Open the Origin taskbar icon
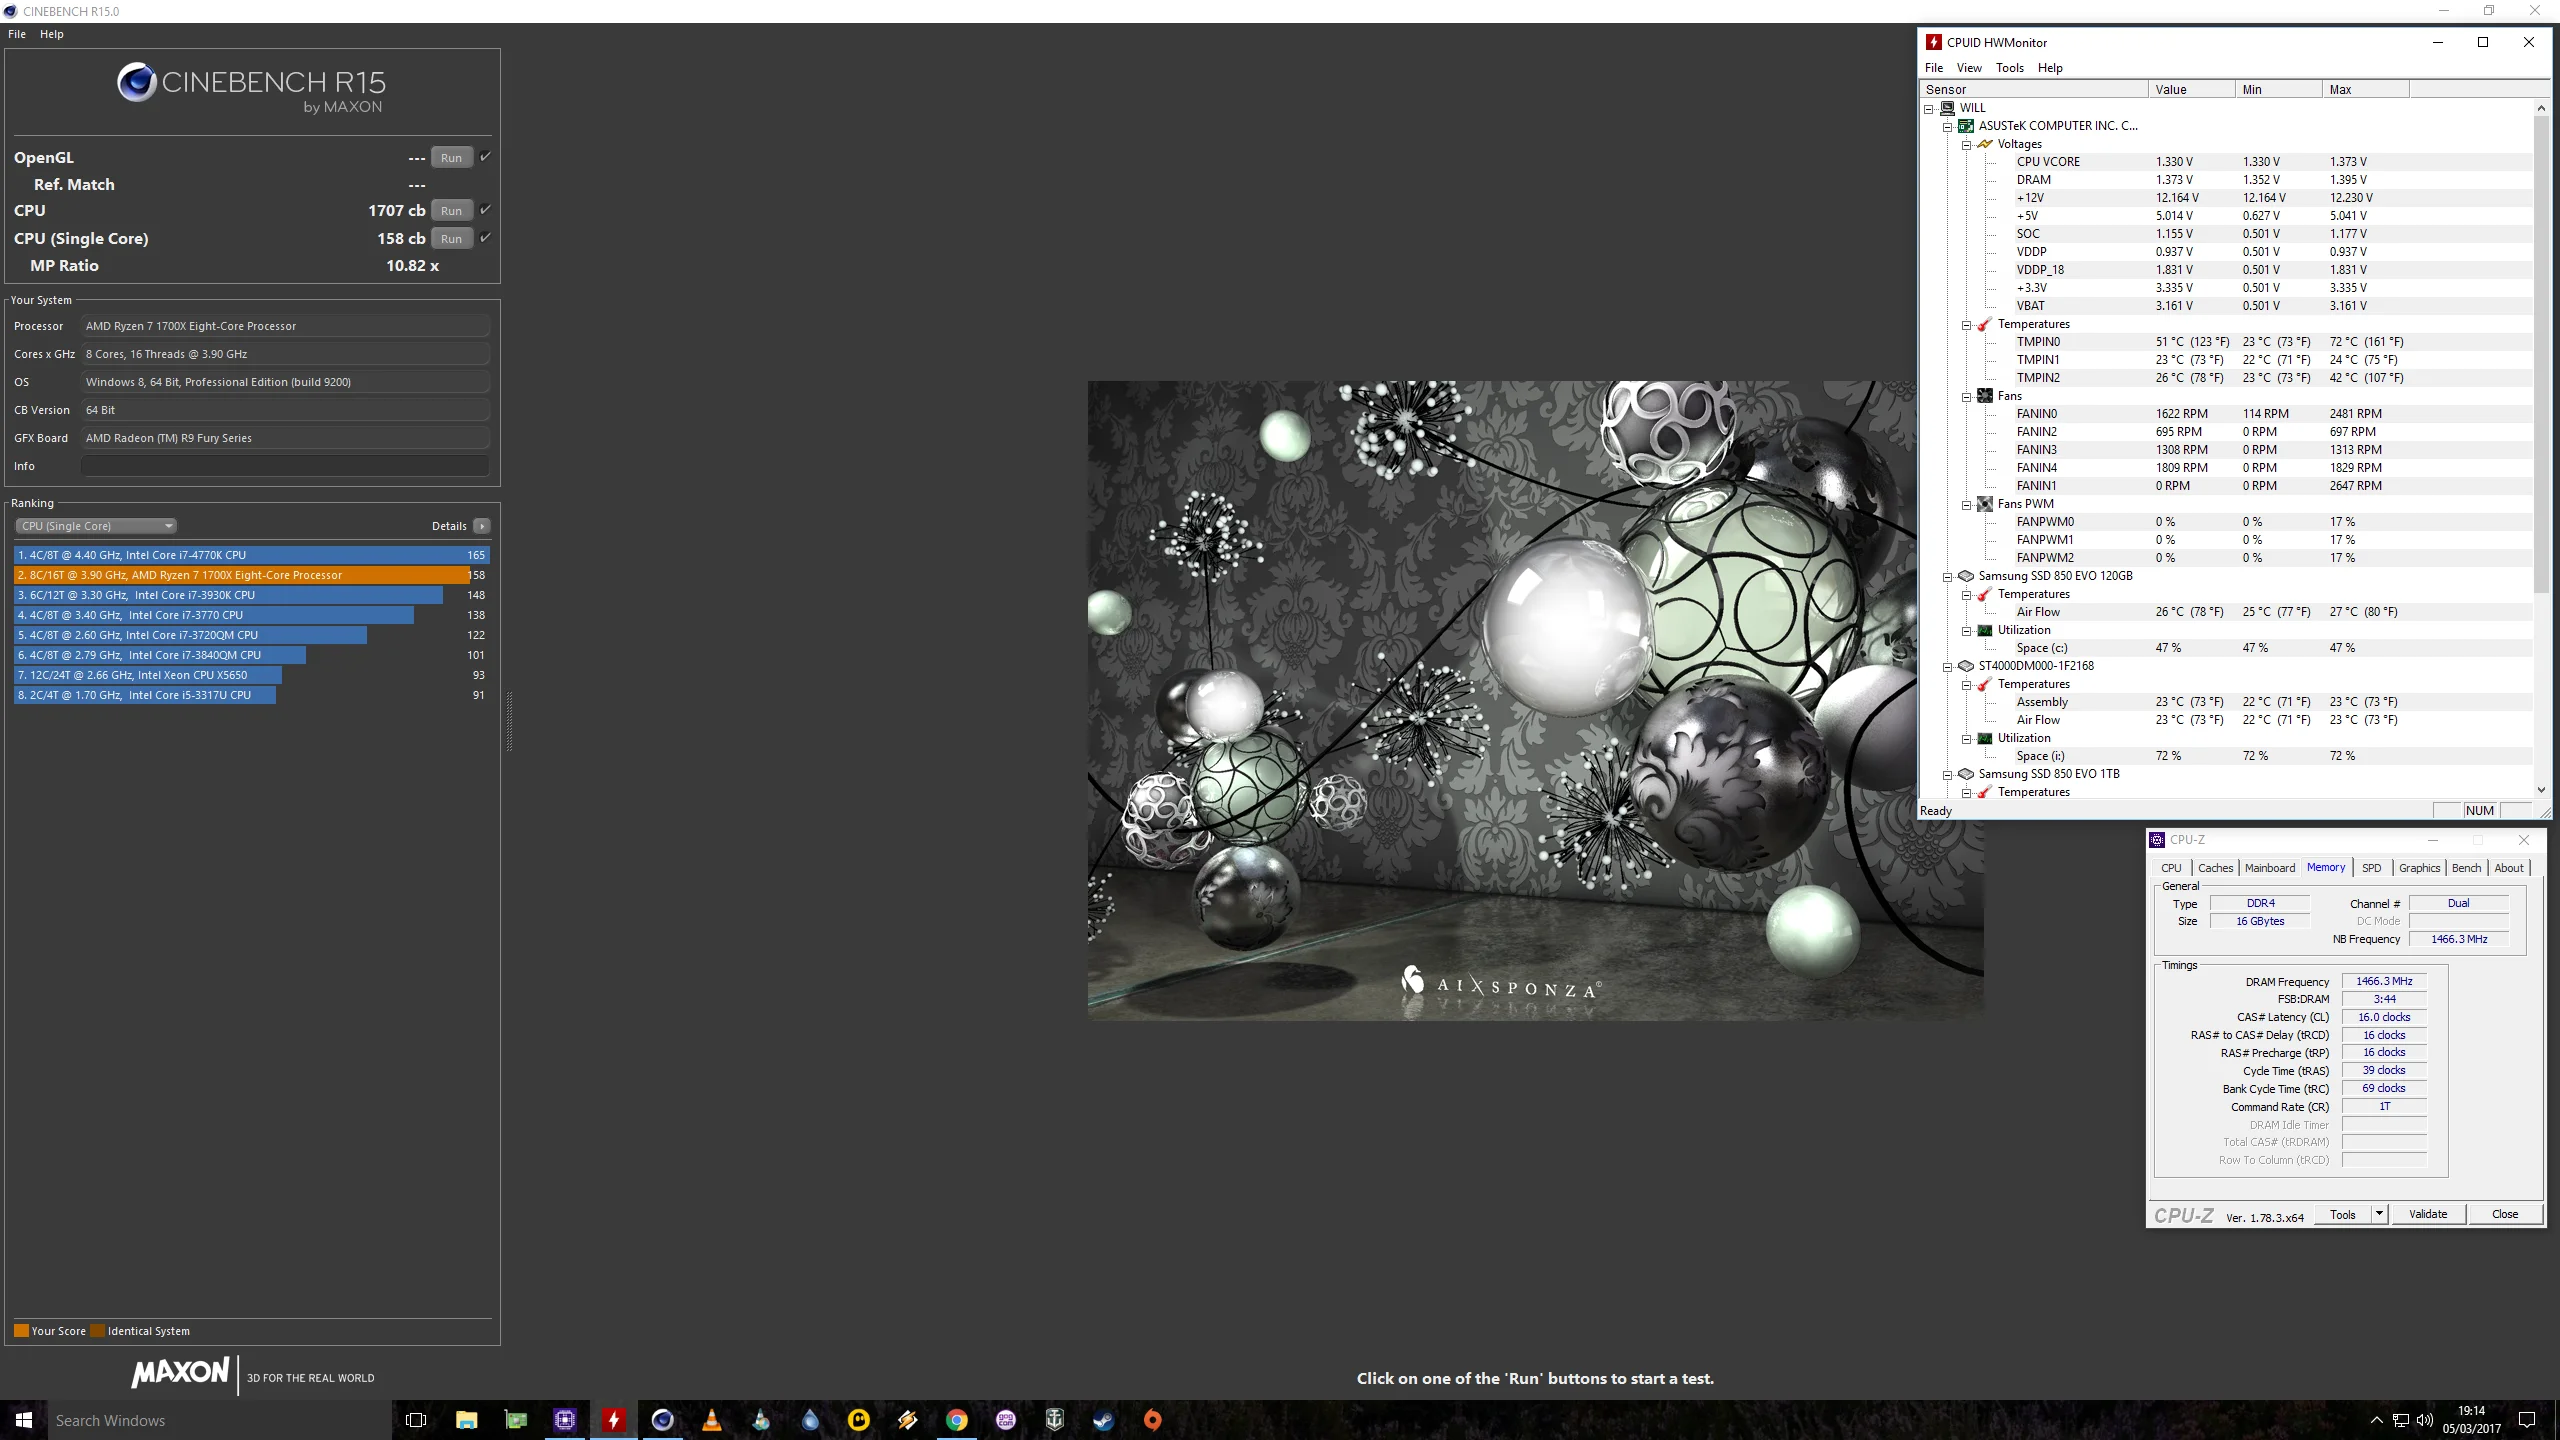 pos(1153,1420)
